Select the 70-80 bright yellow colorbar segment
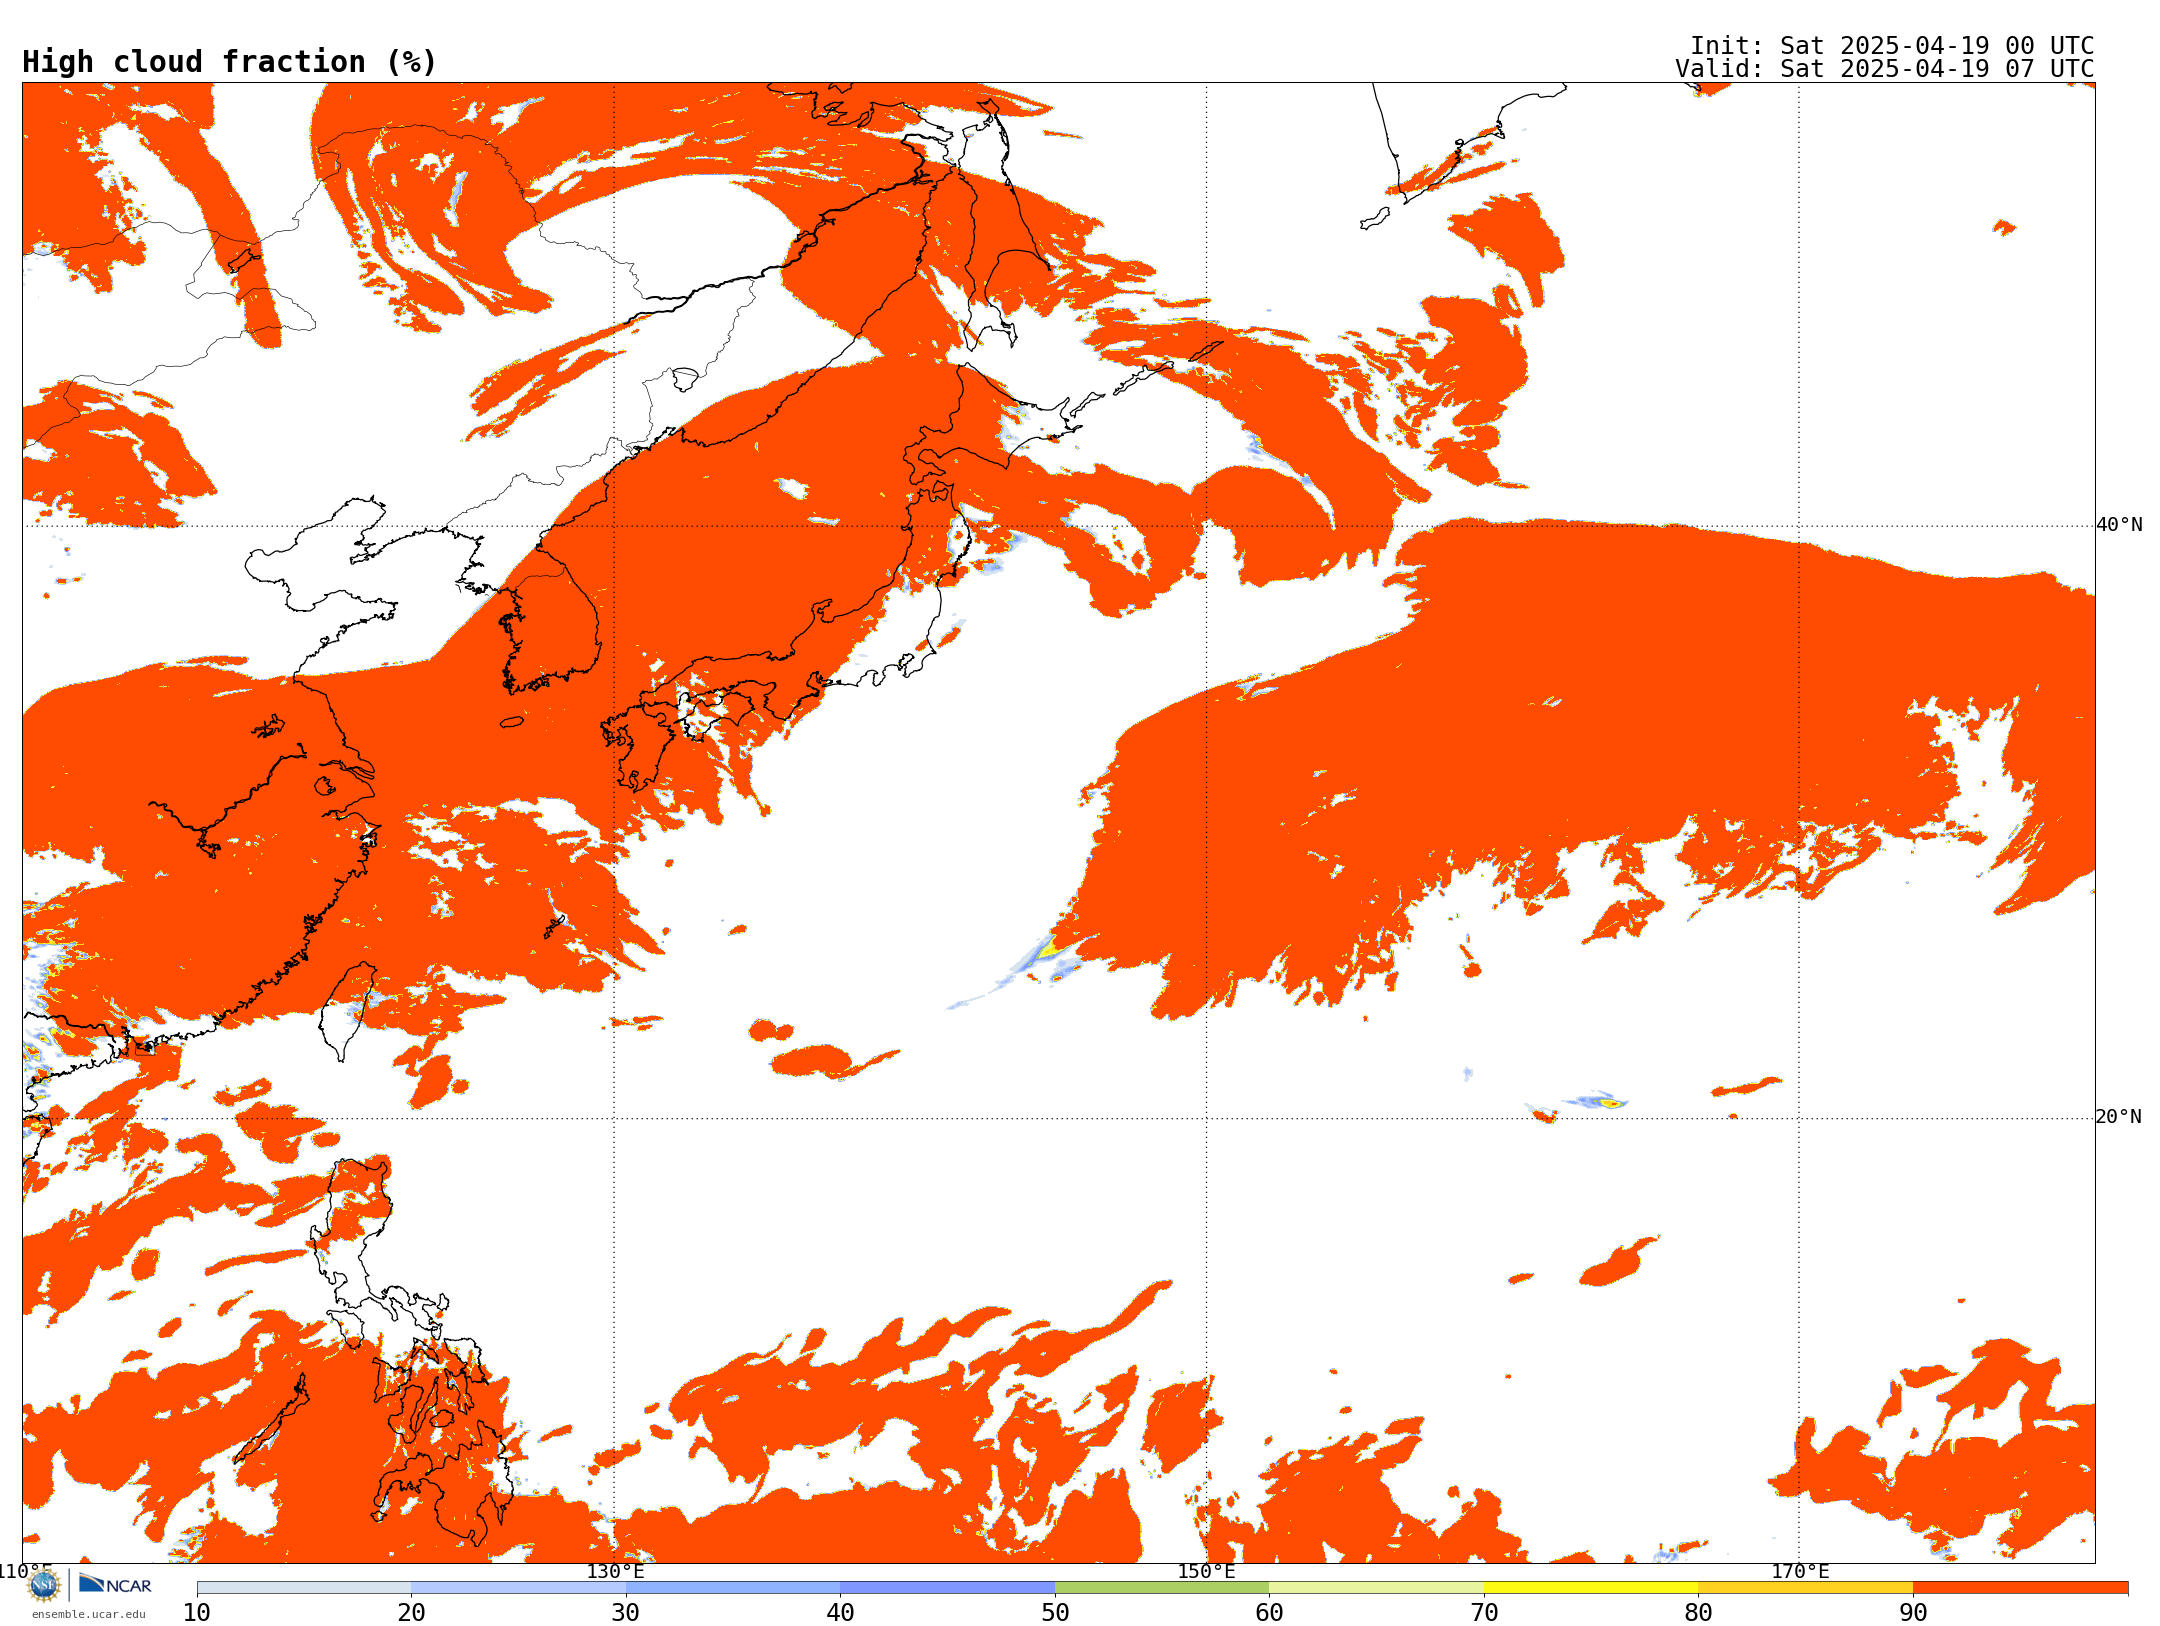Viewport: 2160px width, 1626px height. click(x=1591, y=1588)
